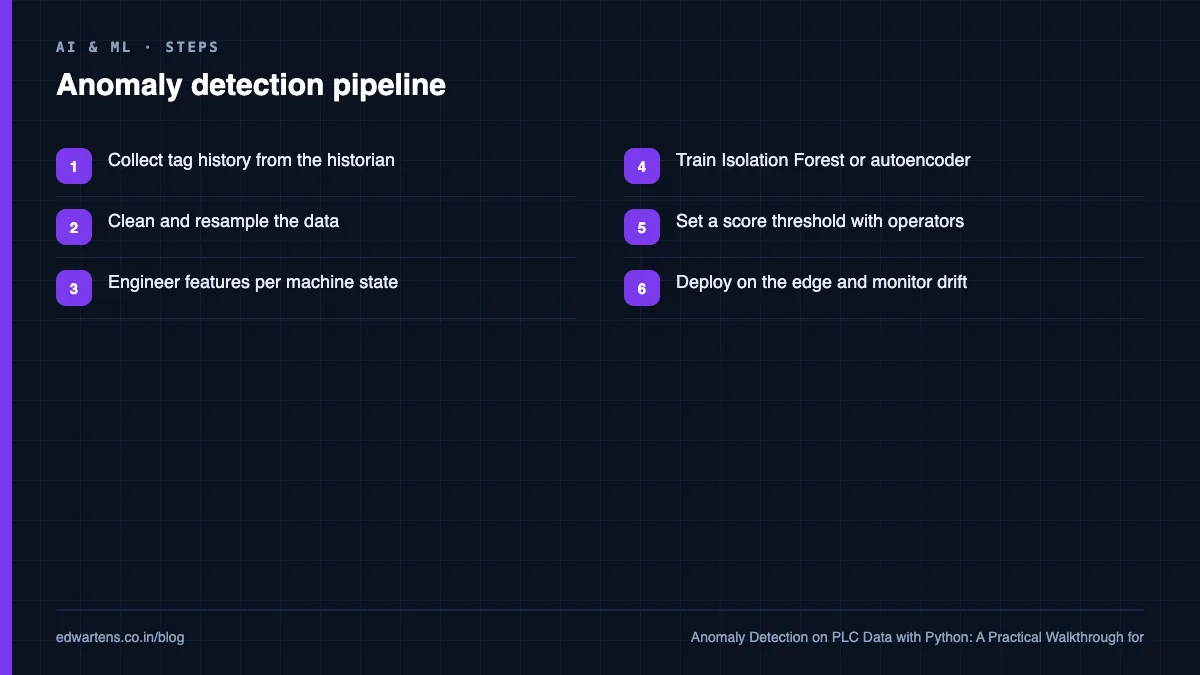Screen dimensions: 1200x675
Task: Click the step 4 number badge
Action: pyautogui.click(x=642, y=166)
